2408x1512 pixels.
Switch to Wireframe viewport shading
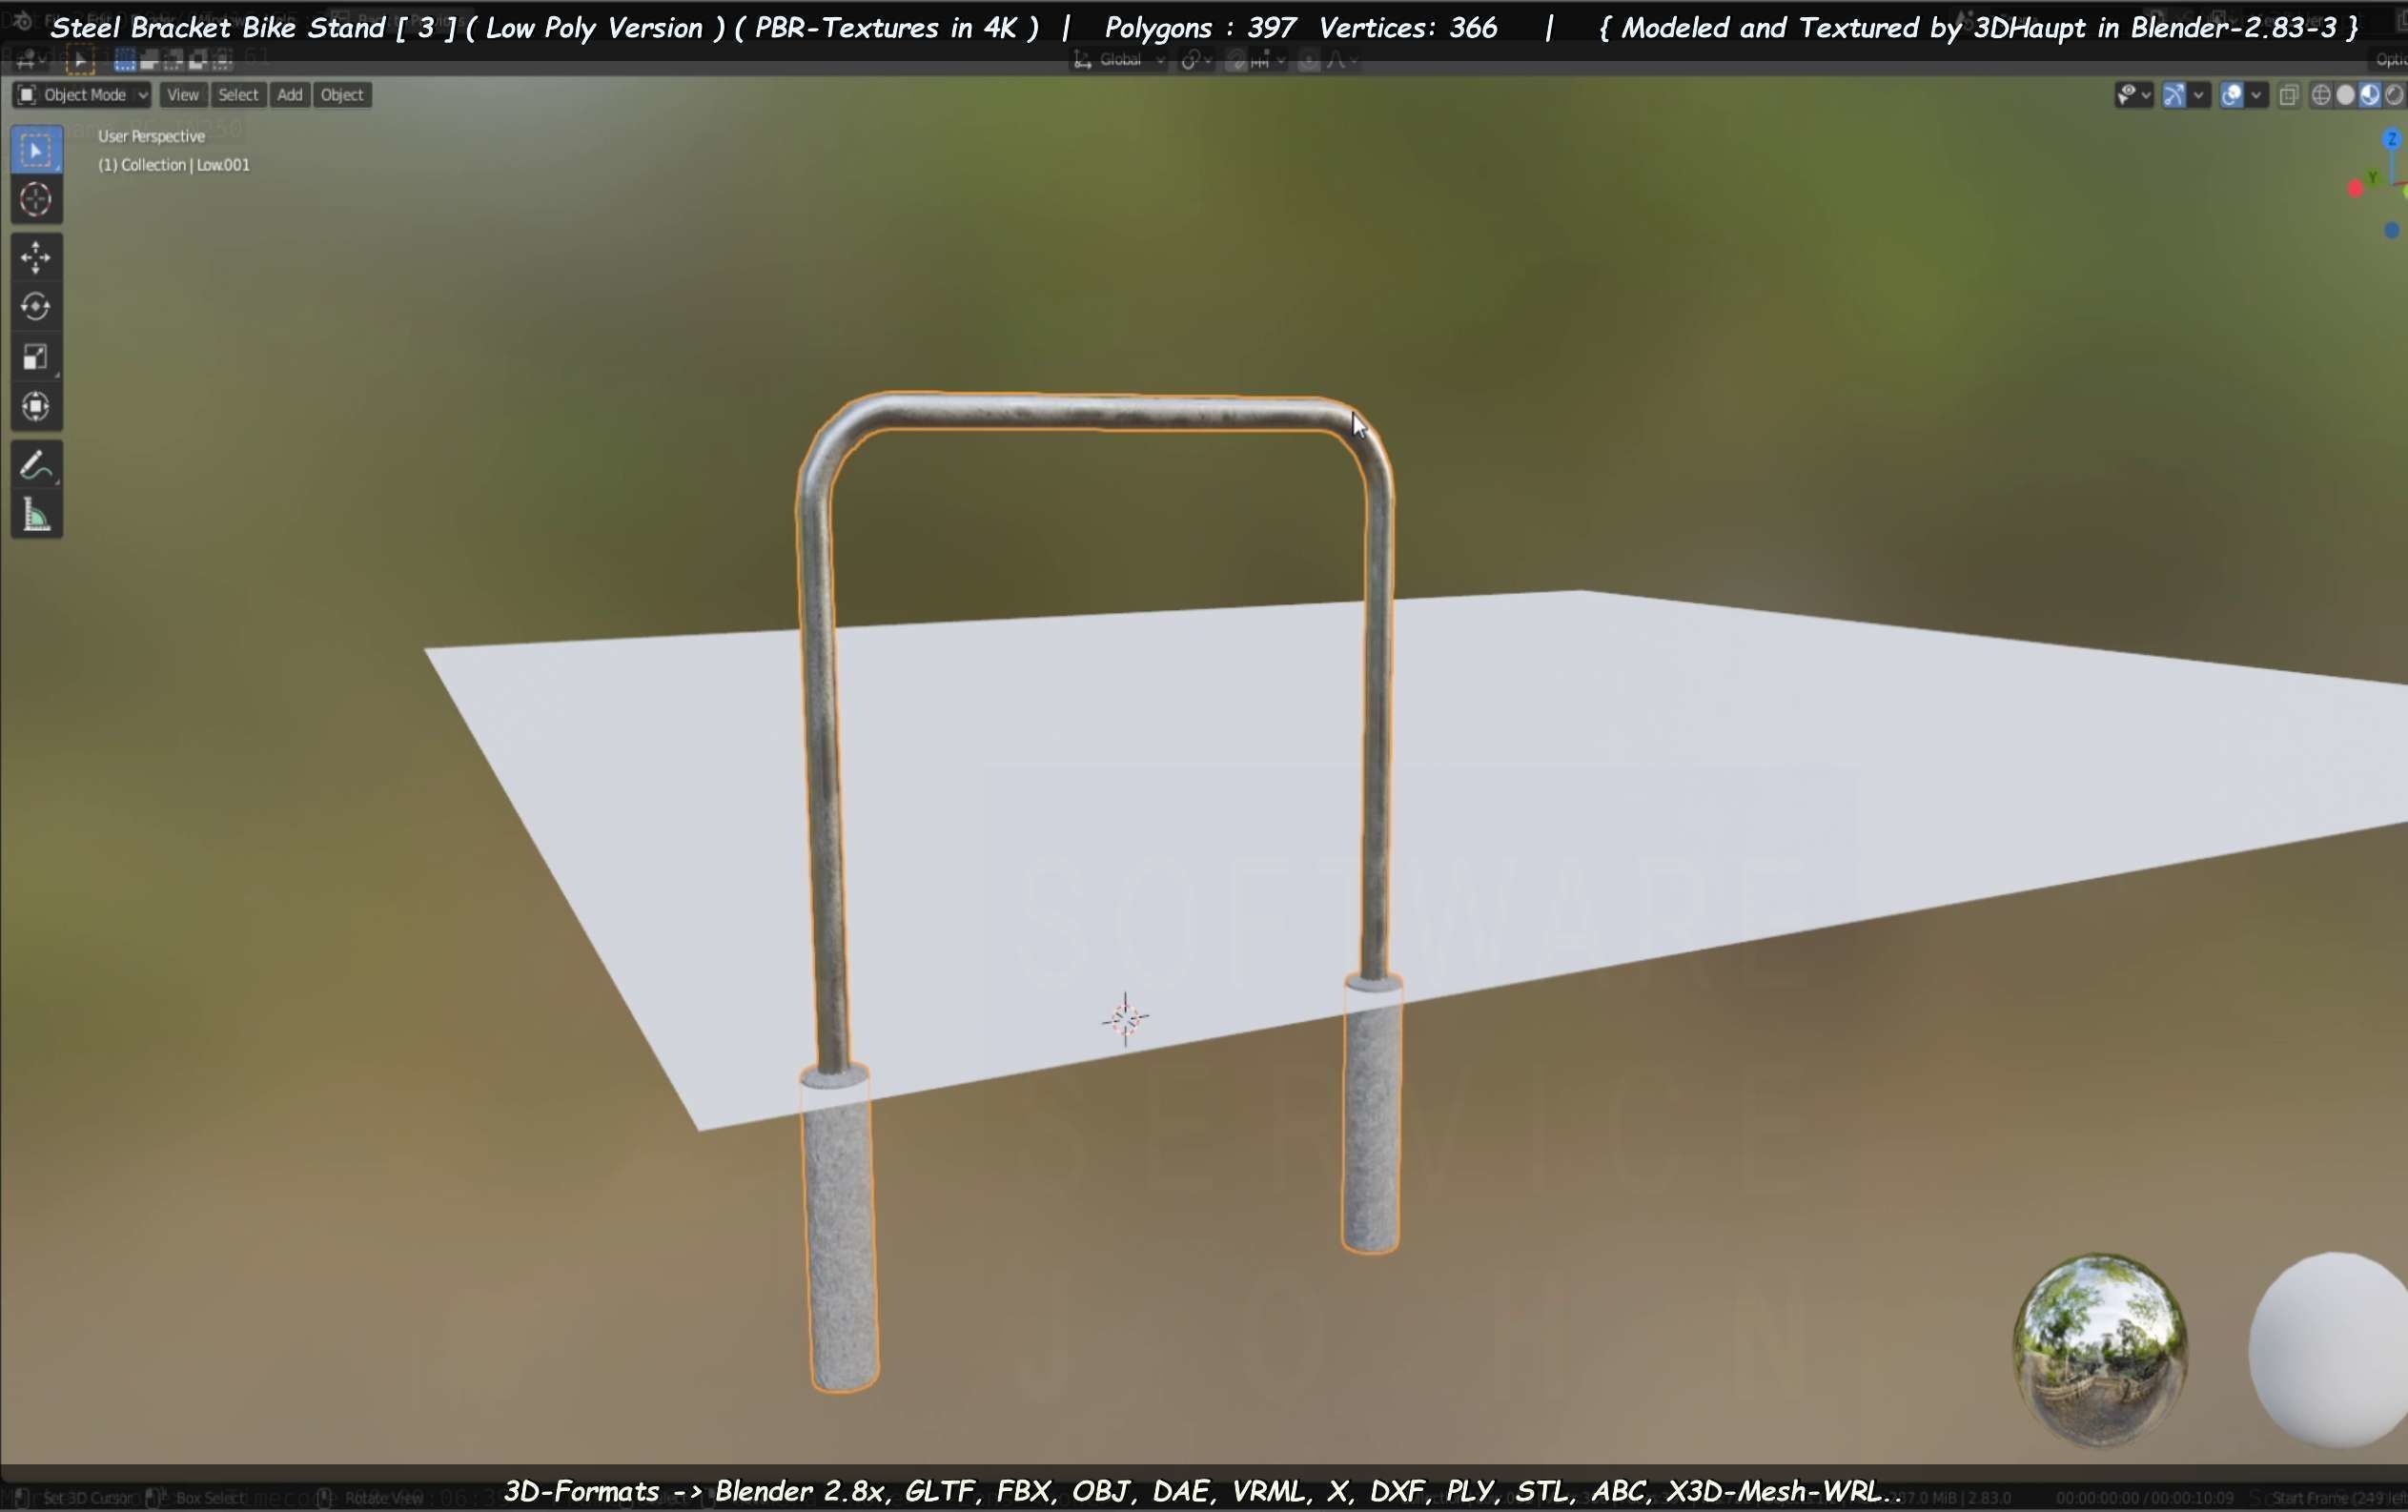click(x=2321, y=95)
